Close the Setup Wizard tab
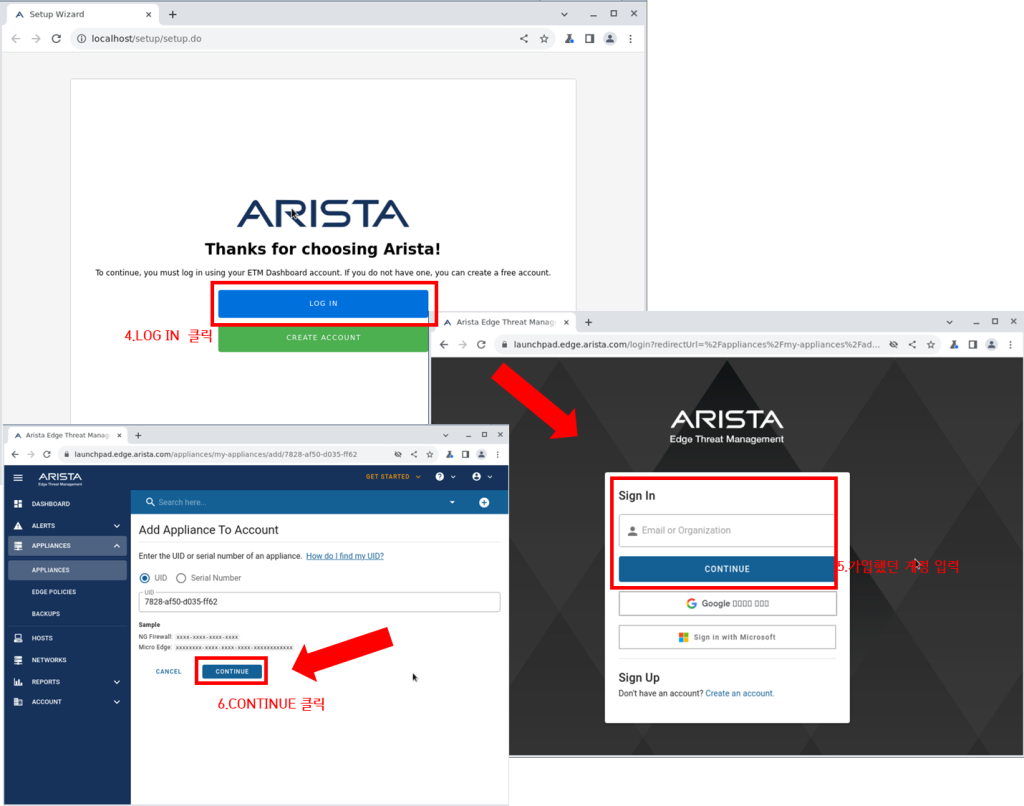 tap(148, 14)
